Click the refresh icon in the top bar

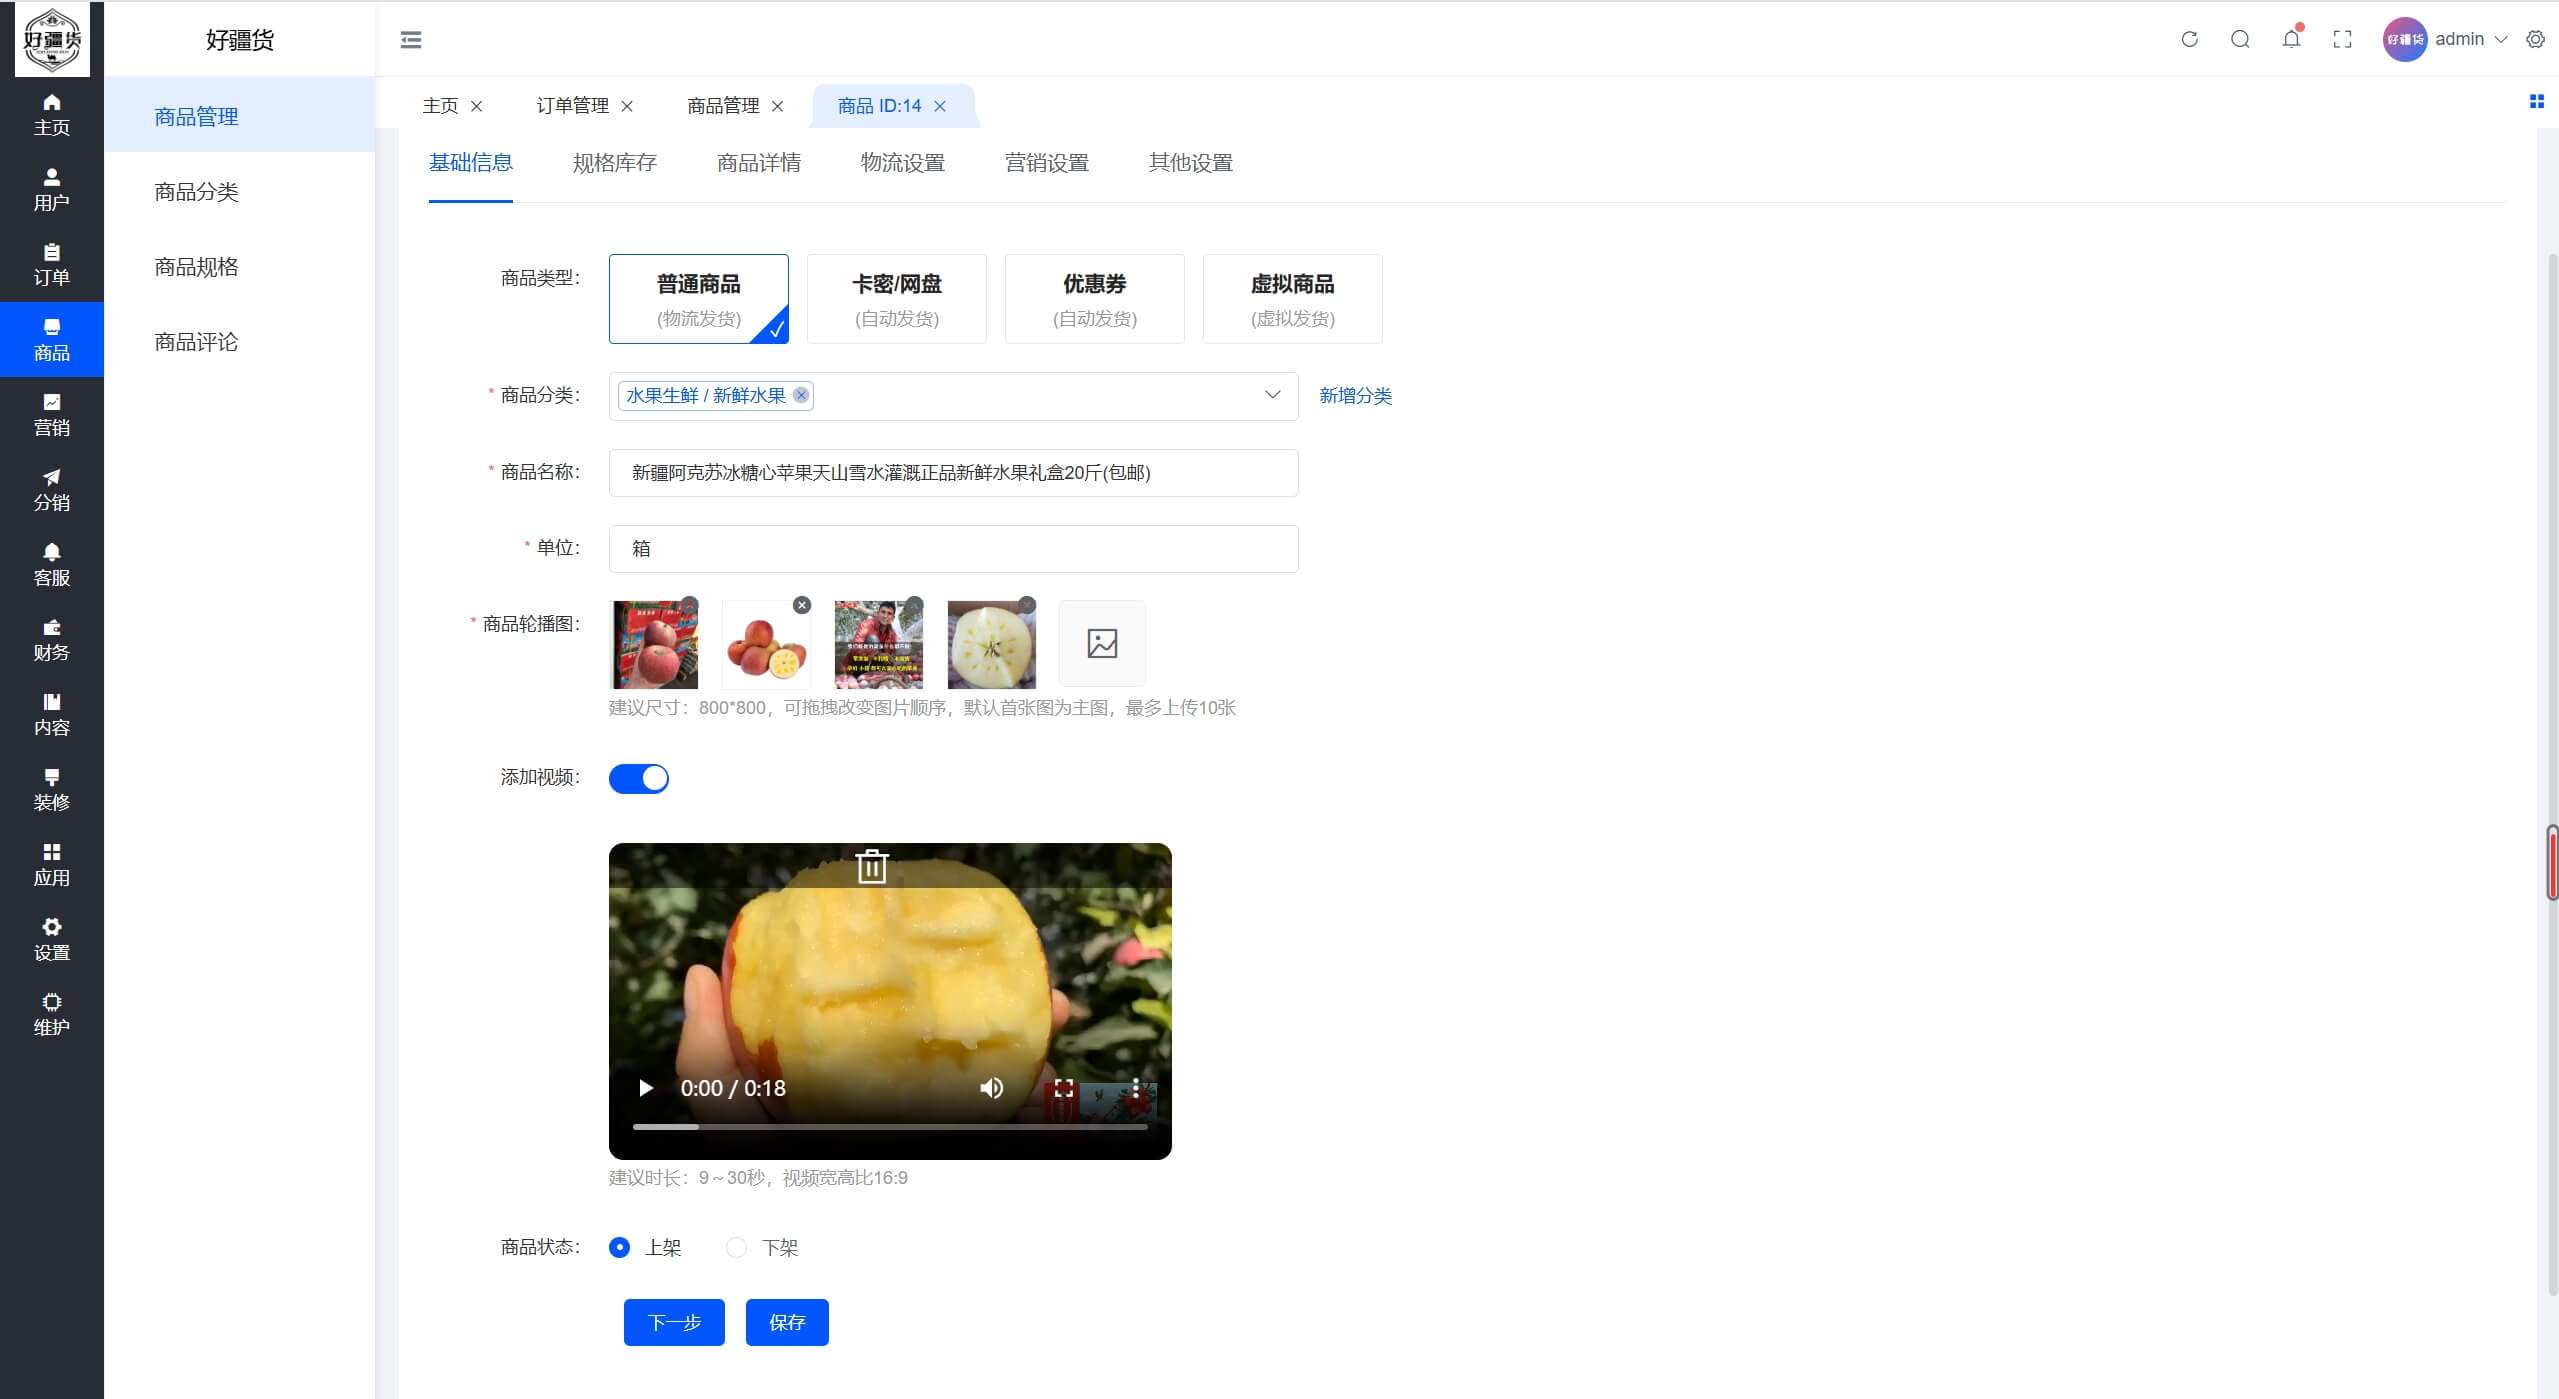pyautogui.click(x=2188, y=39)
